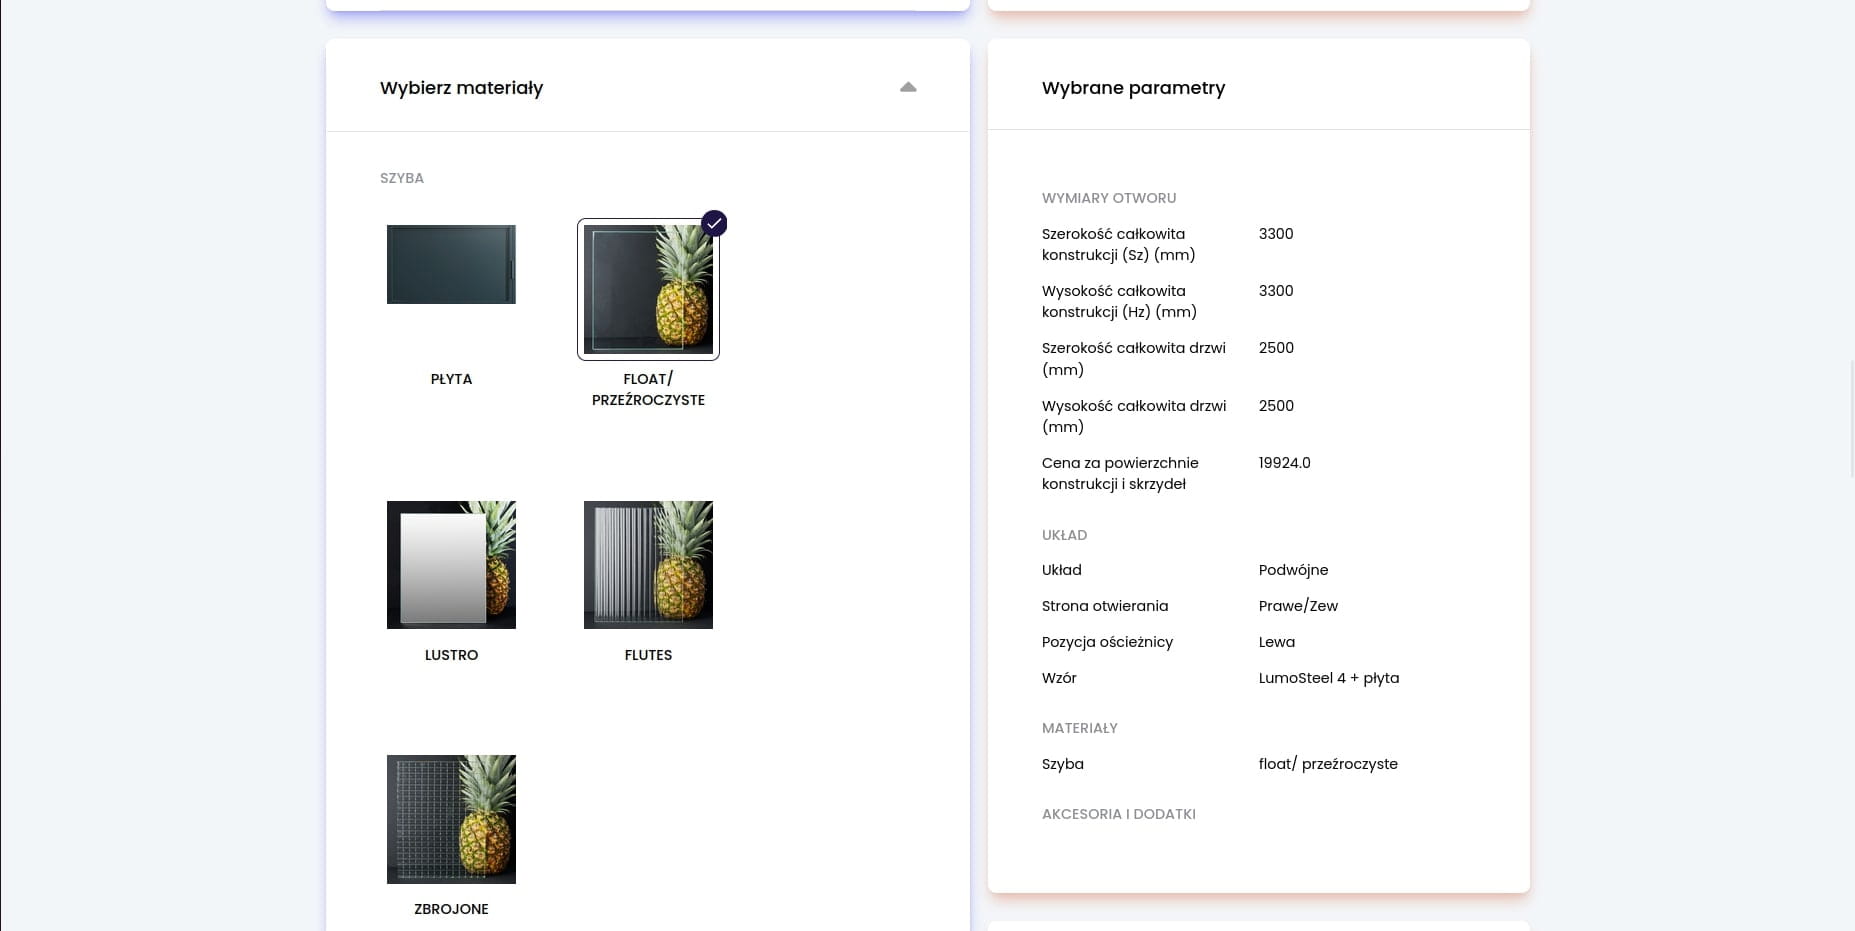1855x931 pixels.
Task: Click the LUSTRO label under mirror
Action: pyautogui.click(x=451, y=655)
